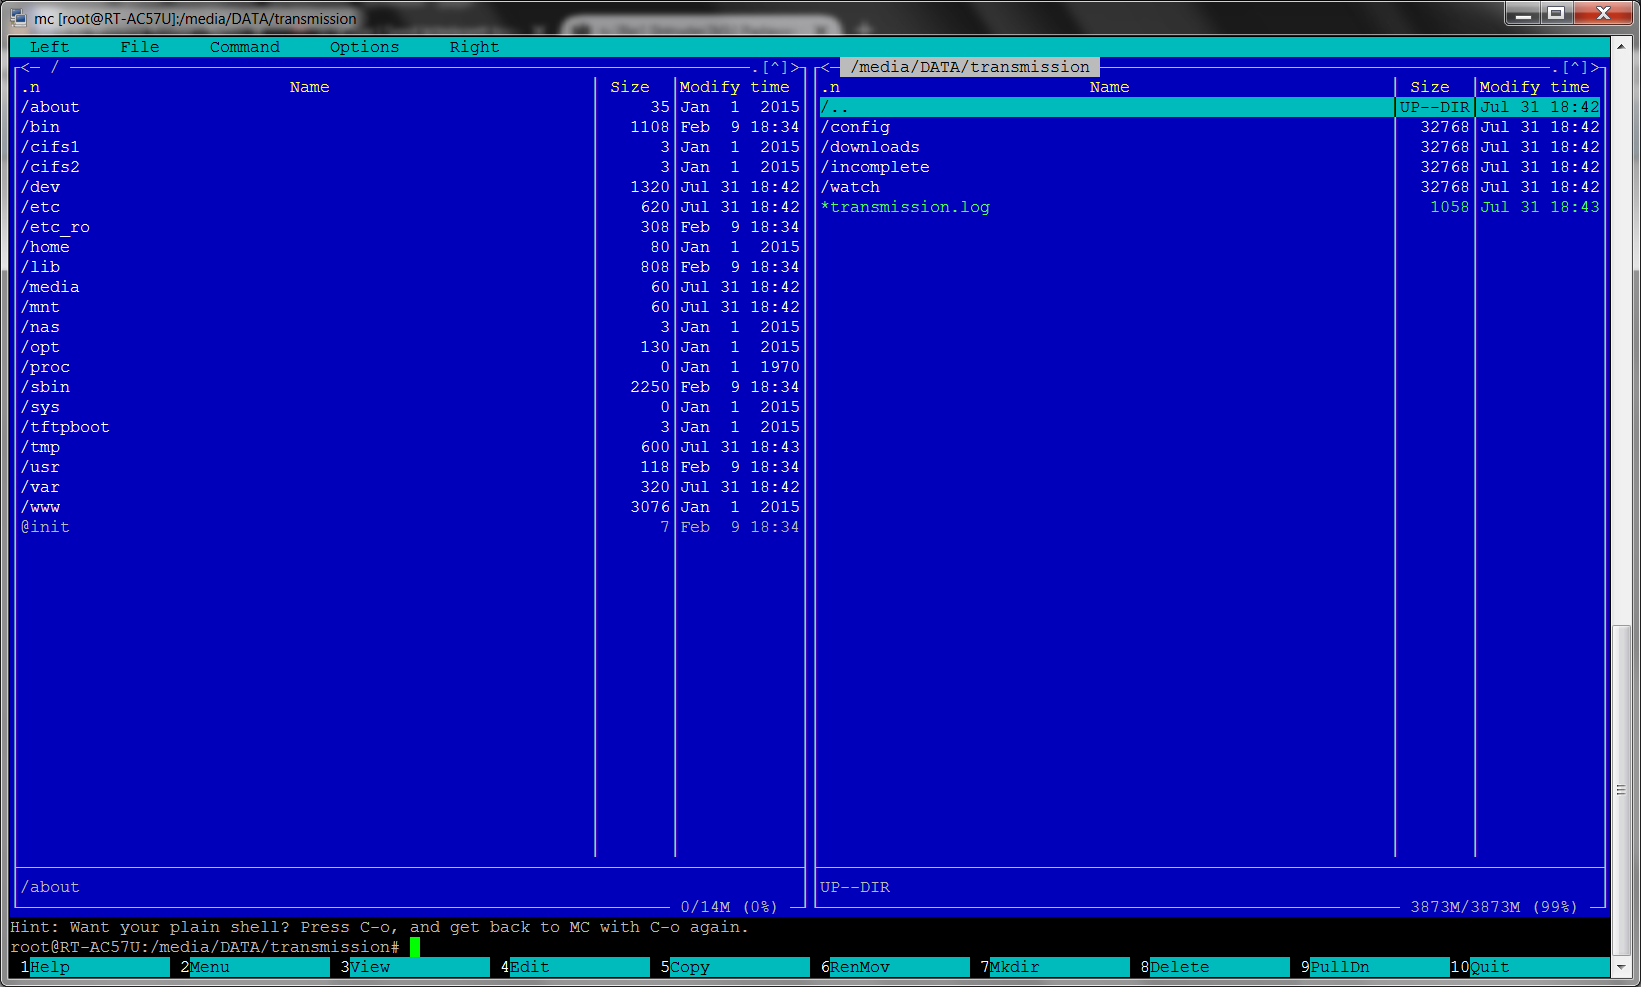Viewport: 1641px width, 987px height.
Task: Select the /www directory row
Action: pyautogui.click(x=410, y=507)
